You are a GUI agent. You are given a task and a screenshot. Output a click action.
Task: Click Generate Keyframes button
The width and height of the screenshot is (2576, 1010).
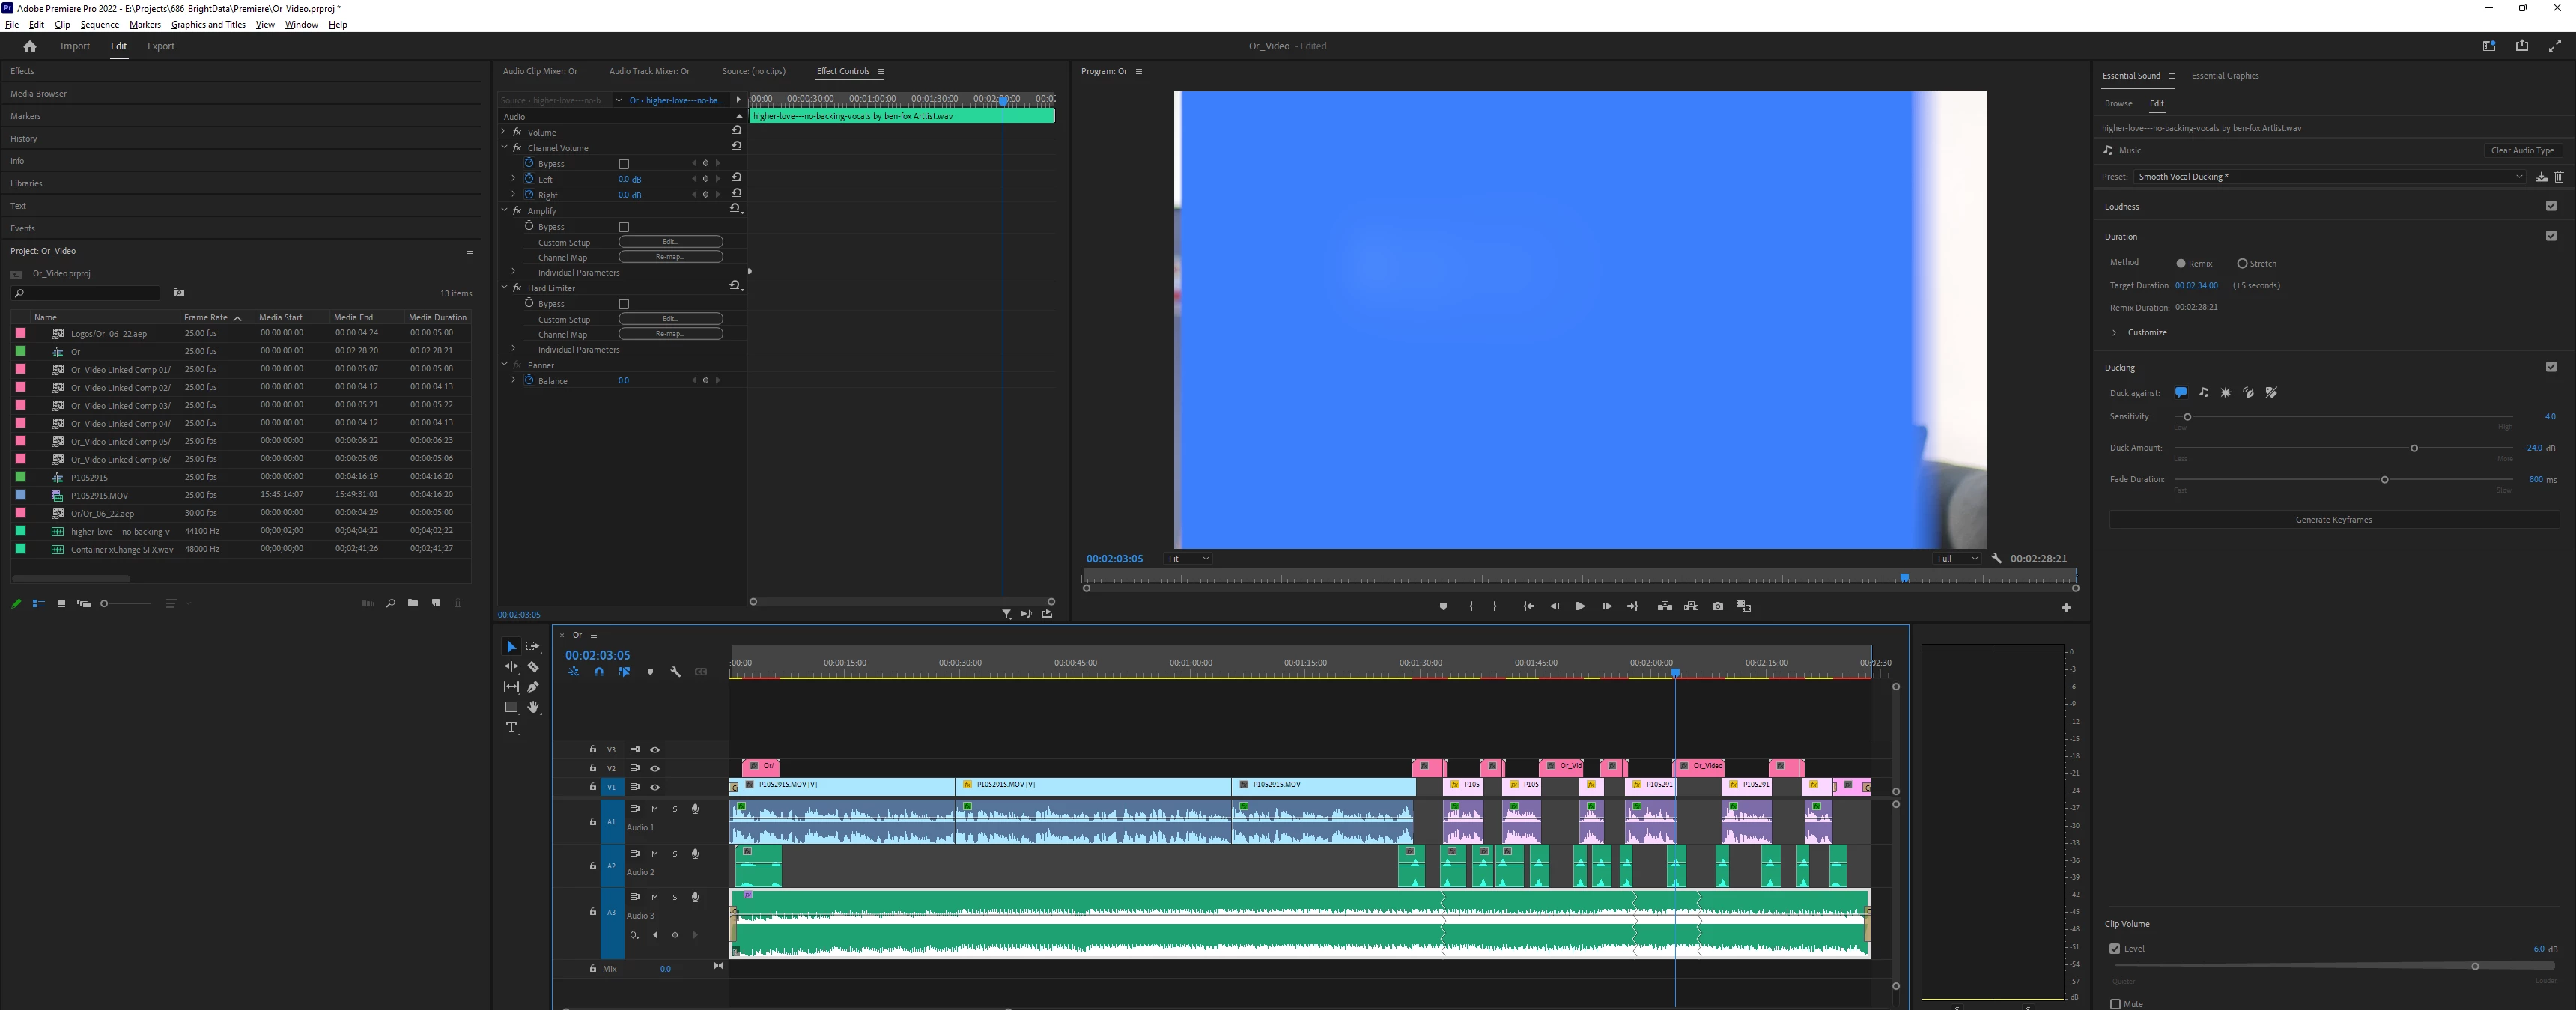click(x=2333, y=520)
